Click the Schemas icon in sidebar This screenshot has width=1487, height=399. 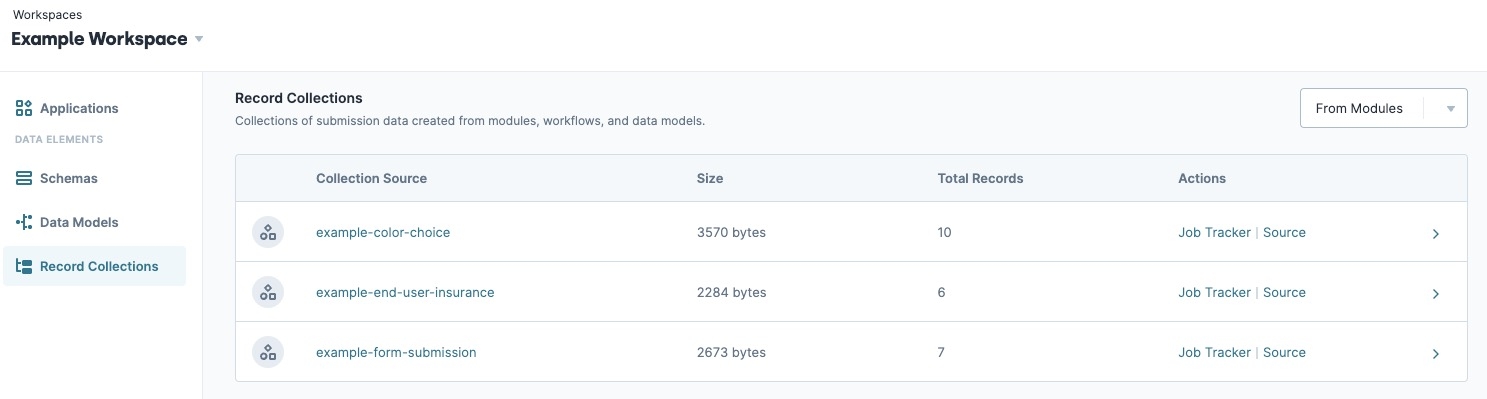click(24, 178)
